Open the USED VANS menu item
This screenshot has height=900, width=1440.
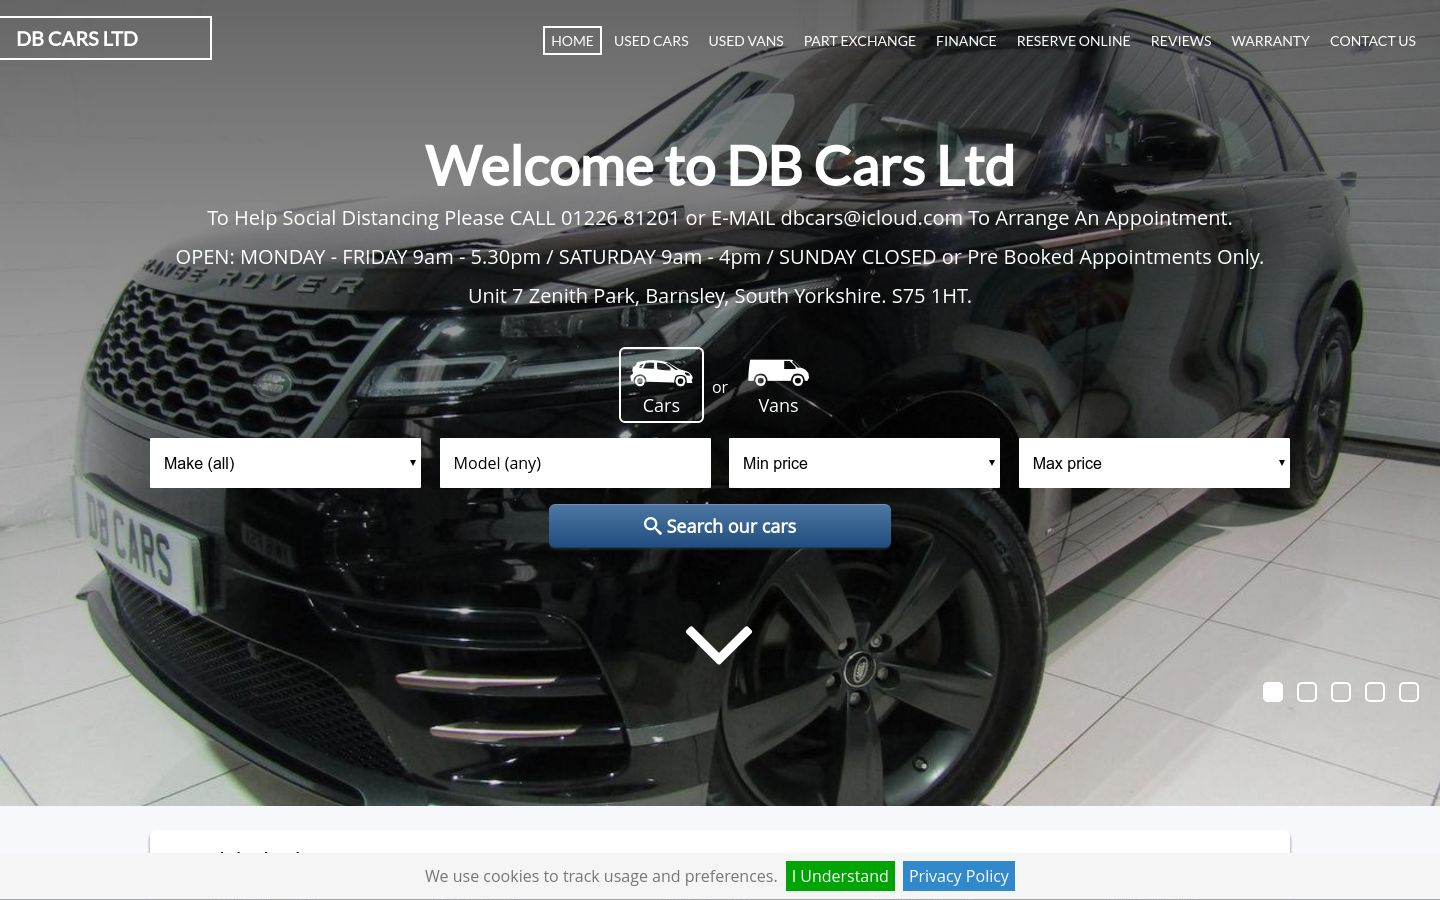point(746,41)
